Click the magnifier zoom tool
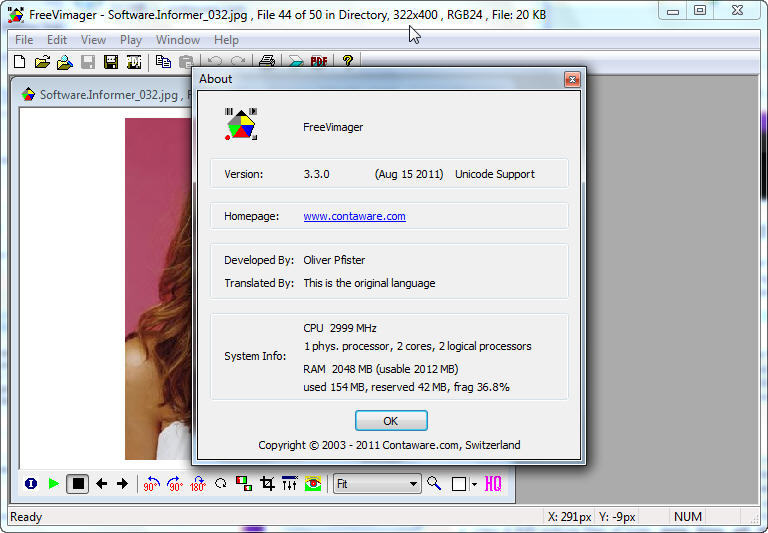This screenshot has width=768, height=533. coord(434,484)
